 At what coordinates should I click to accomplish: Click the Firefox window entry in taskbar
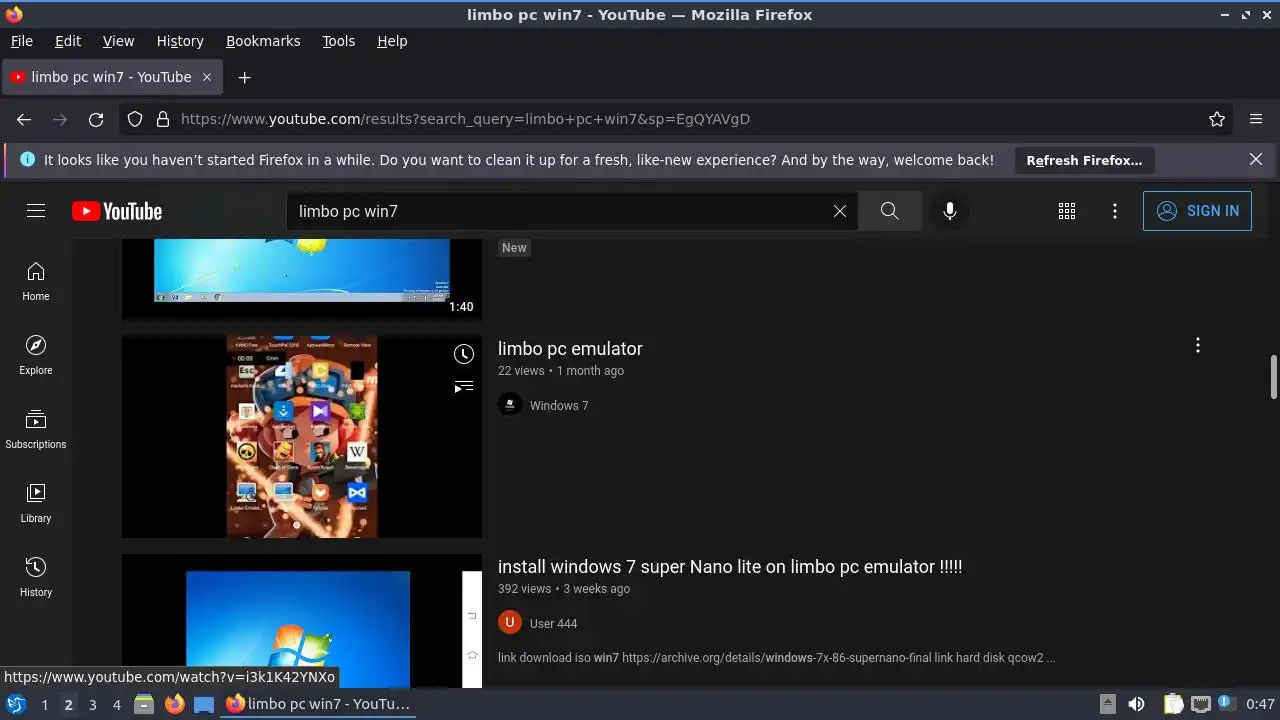click(317, 704)
